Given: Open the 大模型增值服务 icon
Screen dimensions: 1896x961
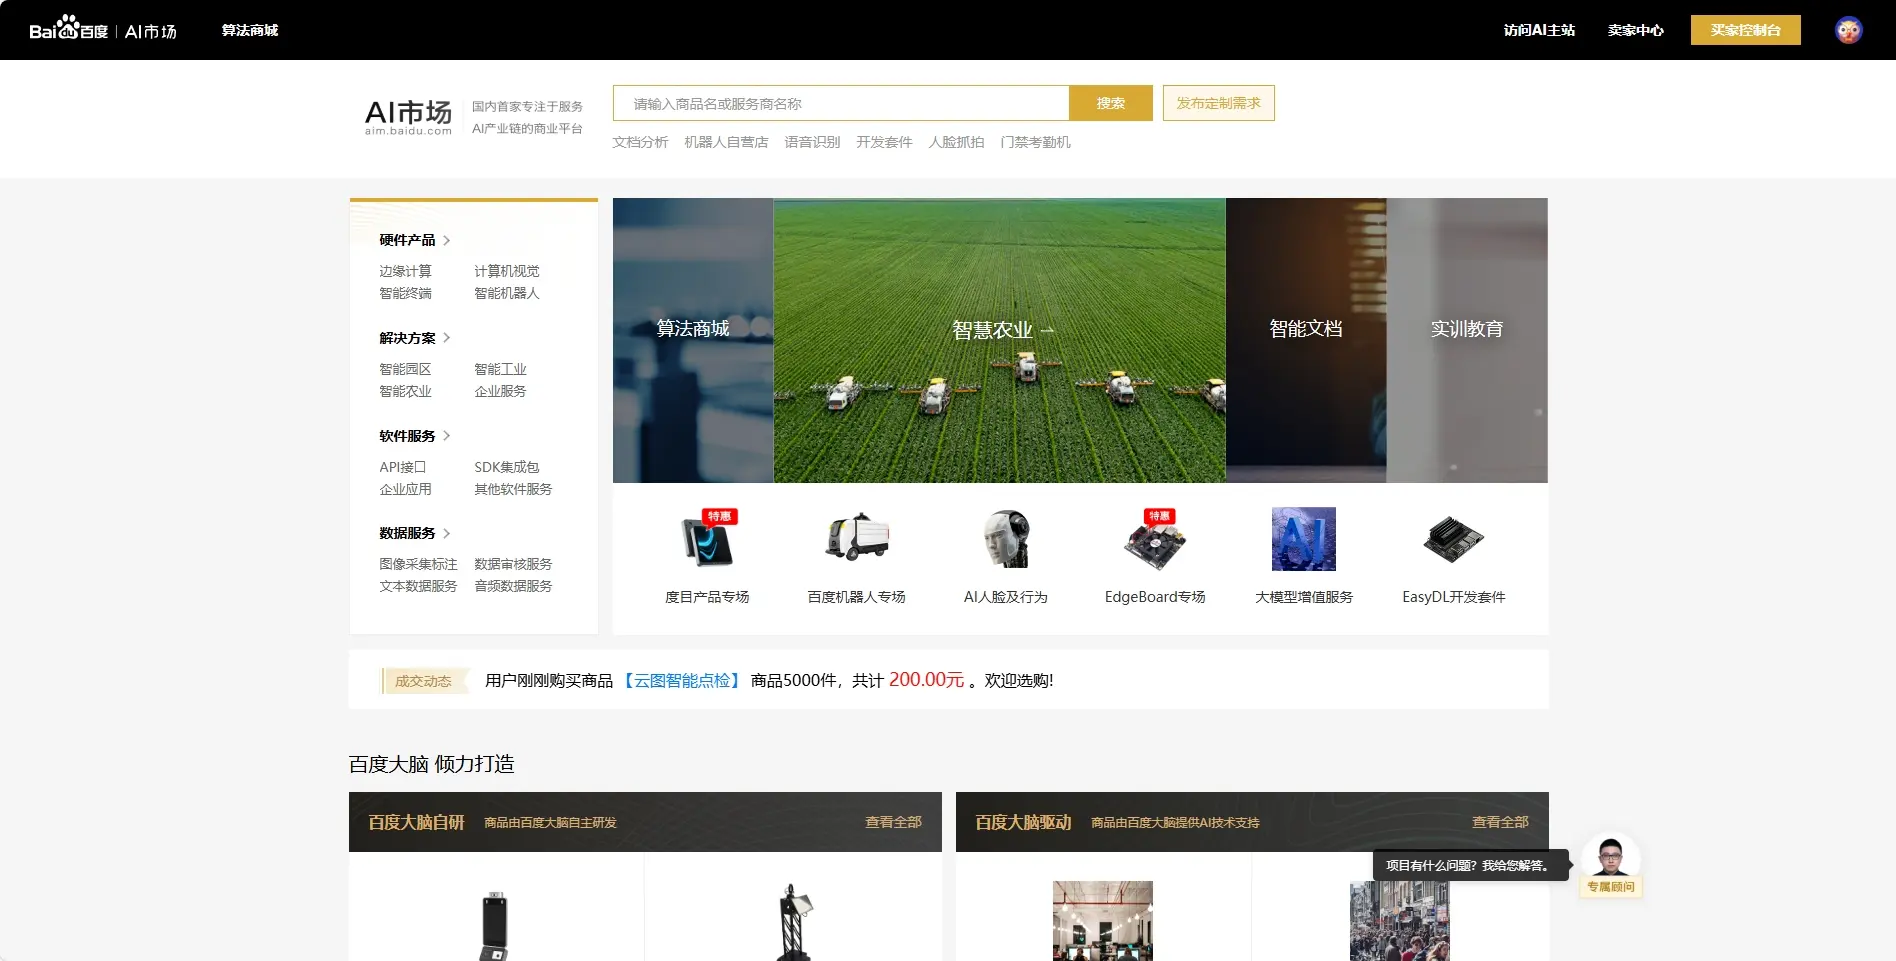Looking at the screenshot, I should (1303, 540).
